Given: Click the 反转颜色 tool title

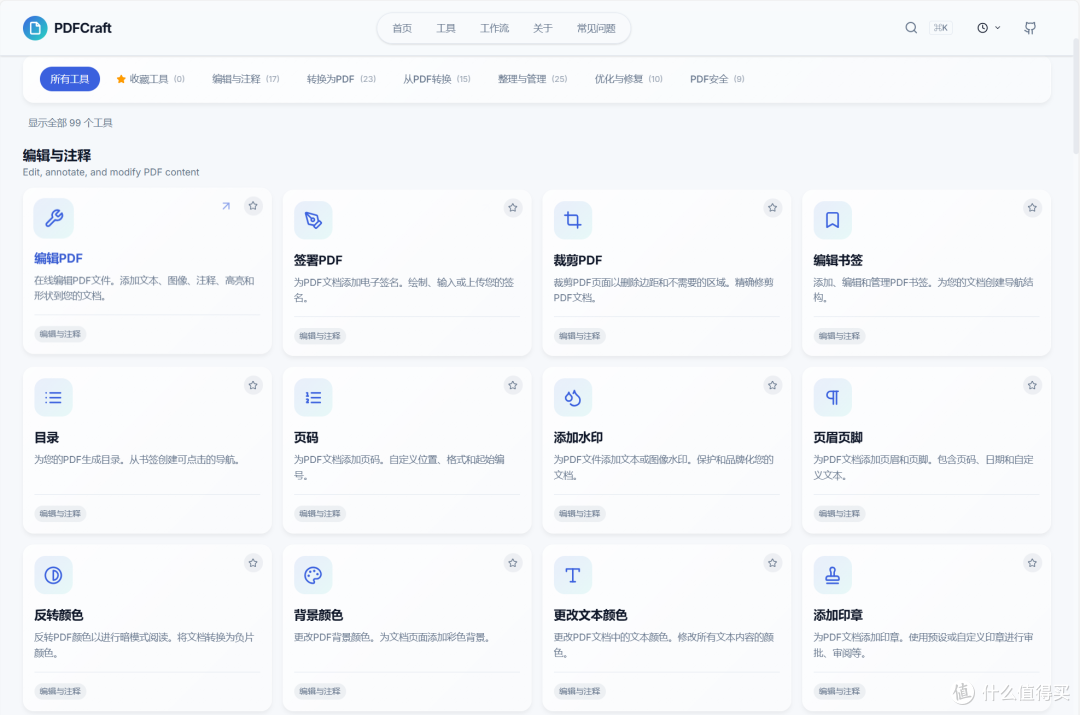Looking at the screenshot, I should tap(59, 615).
